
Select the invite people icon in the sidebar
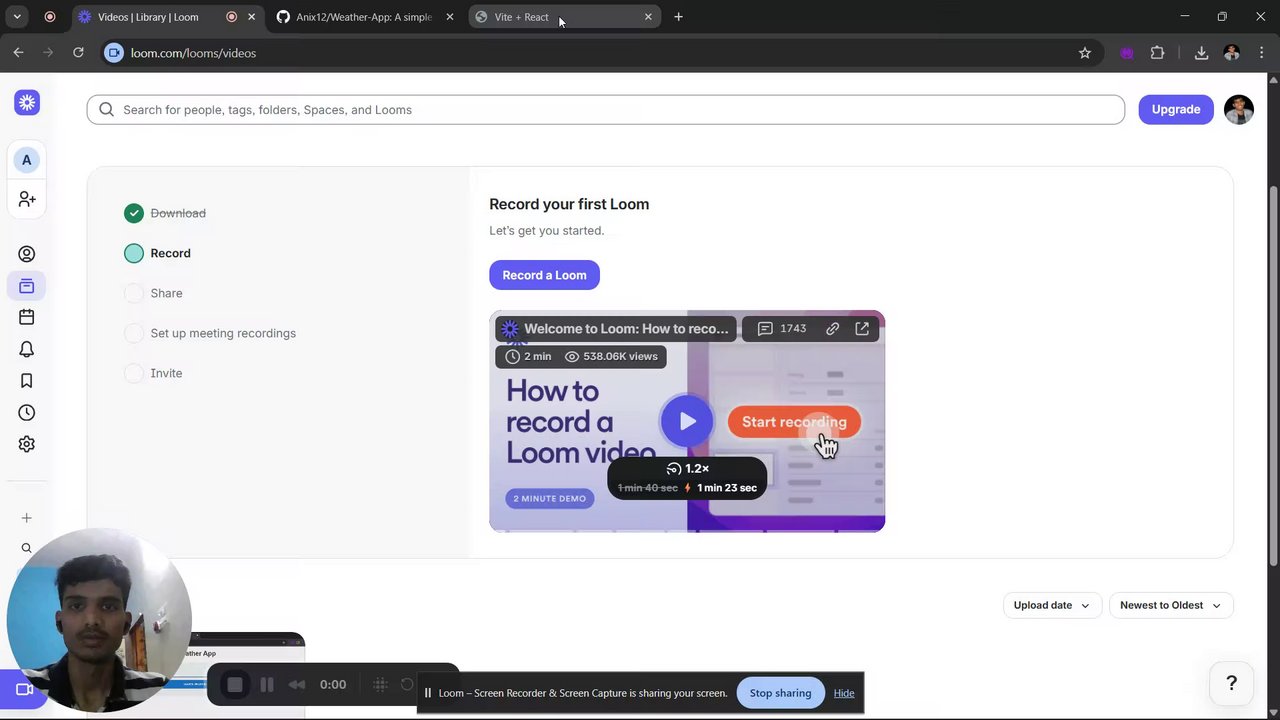pyautogui.click(x=27, y=200)
